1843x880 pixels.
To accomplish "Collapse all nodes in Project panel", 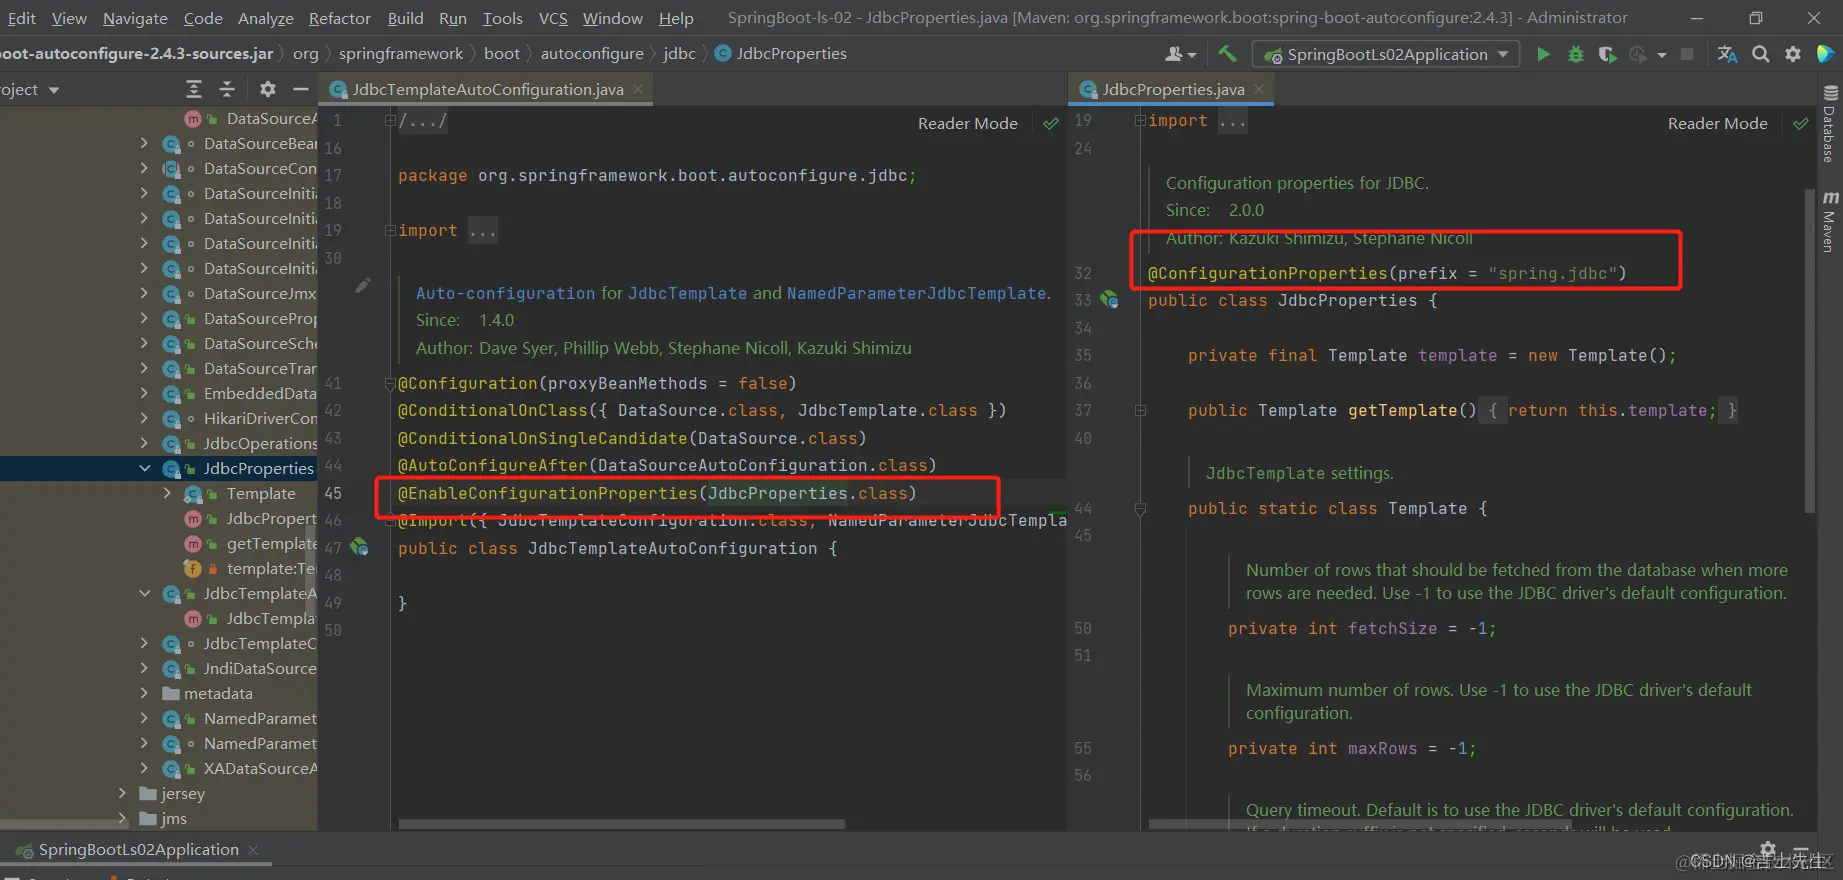I will tap(227, 89).
